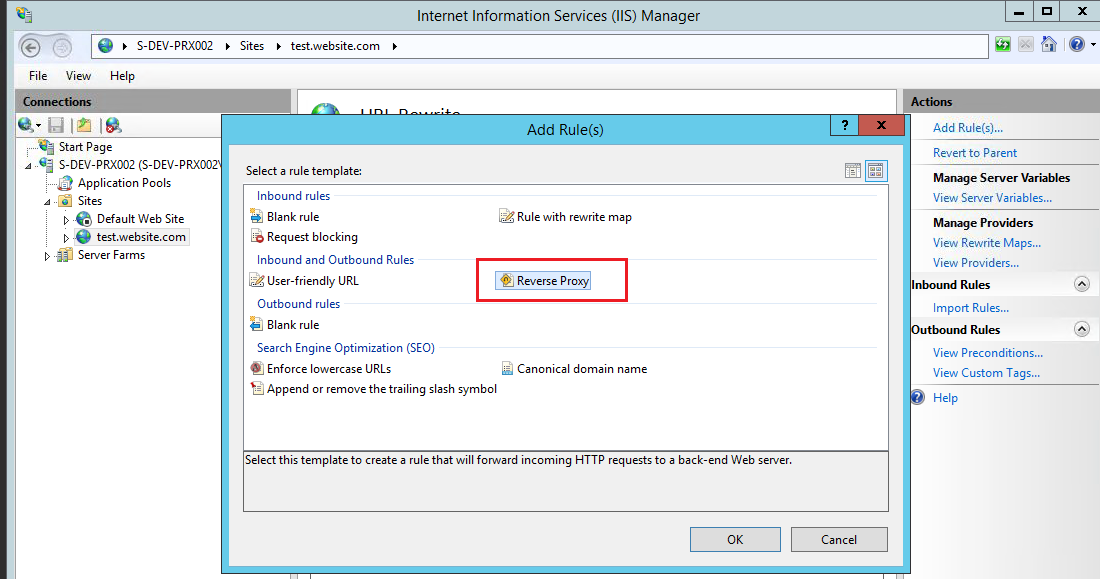Select Canonical domain name template
The image size is (1100, 579).
point(581,369)
